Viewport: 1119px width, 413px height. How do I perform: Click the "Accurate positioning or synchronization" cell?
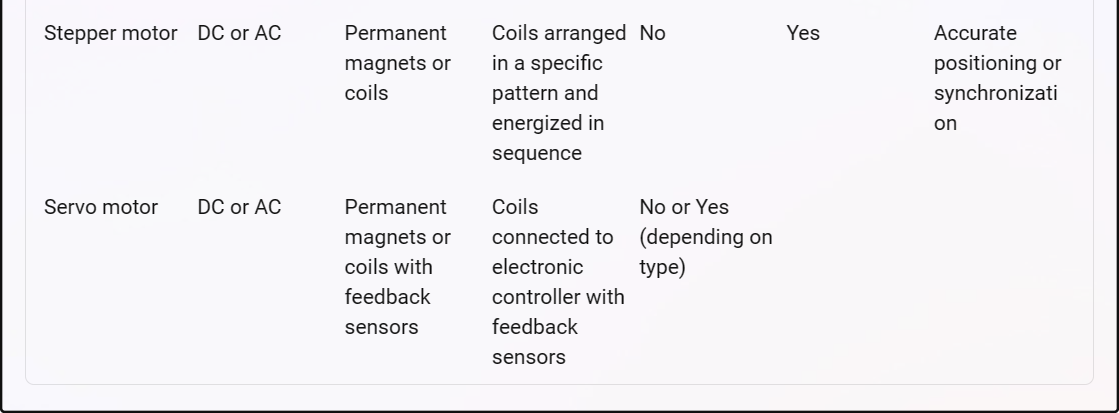[x=997, y=78]
